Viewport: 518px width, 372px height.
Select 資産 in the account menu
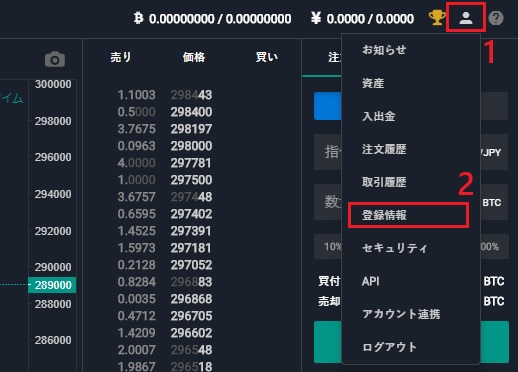pos(373,83)
